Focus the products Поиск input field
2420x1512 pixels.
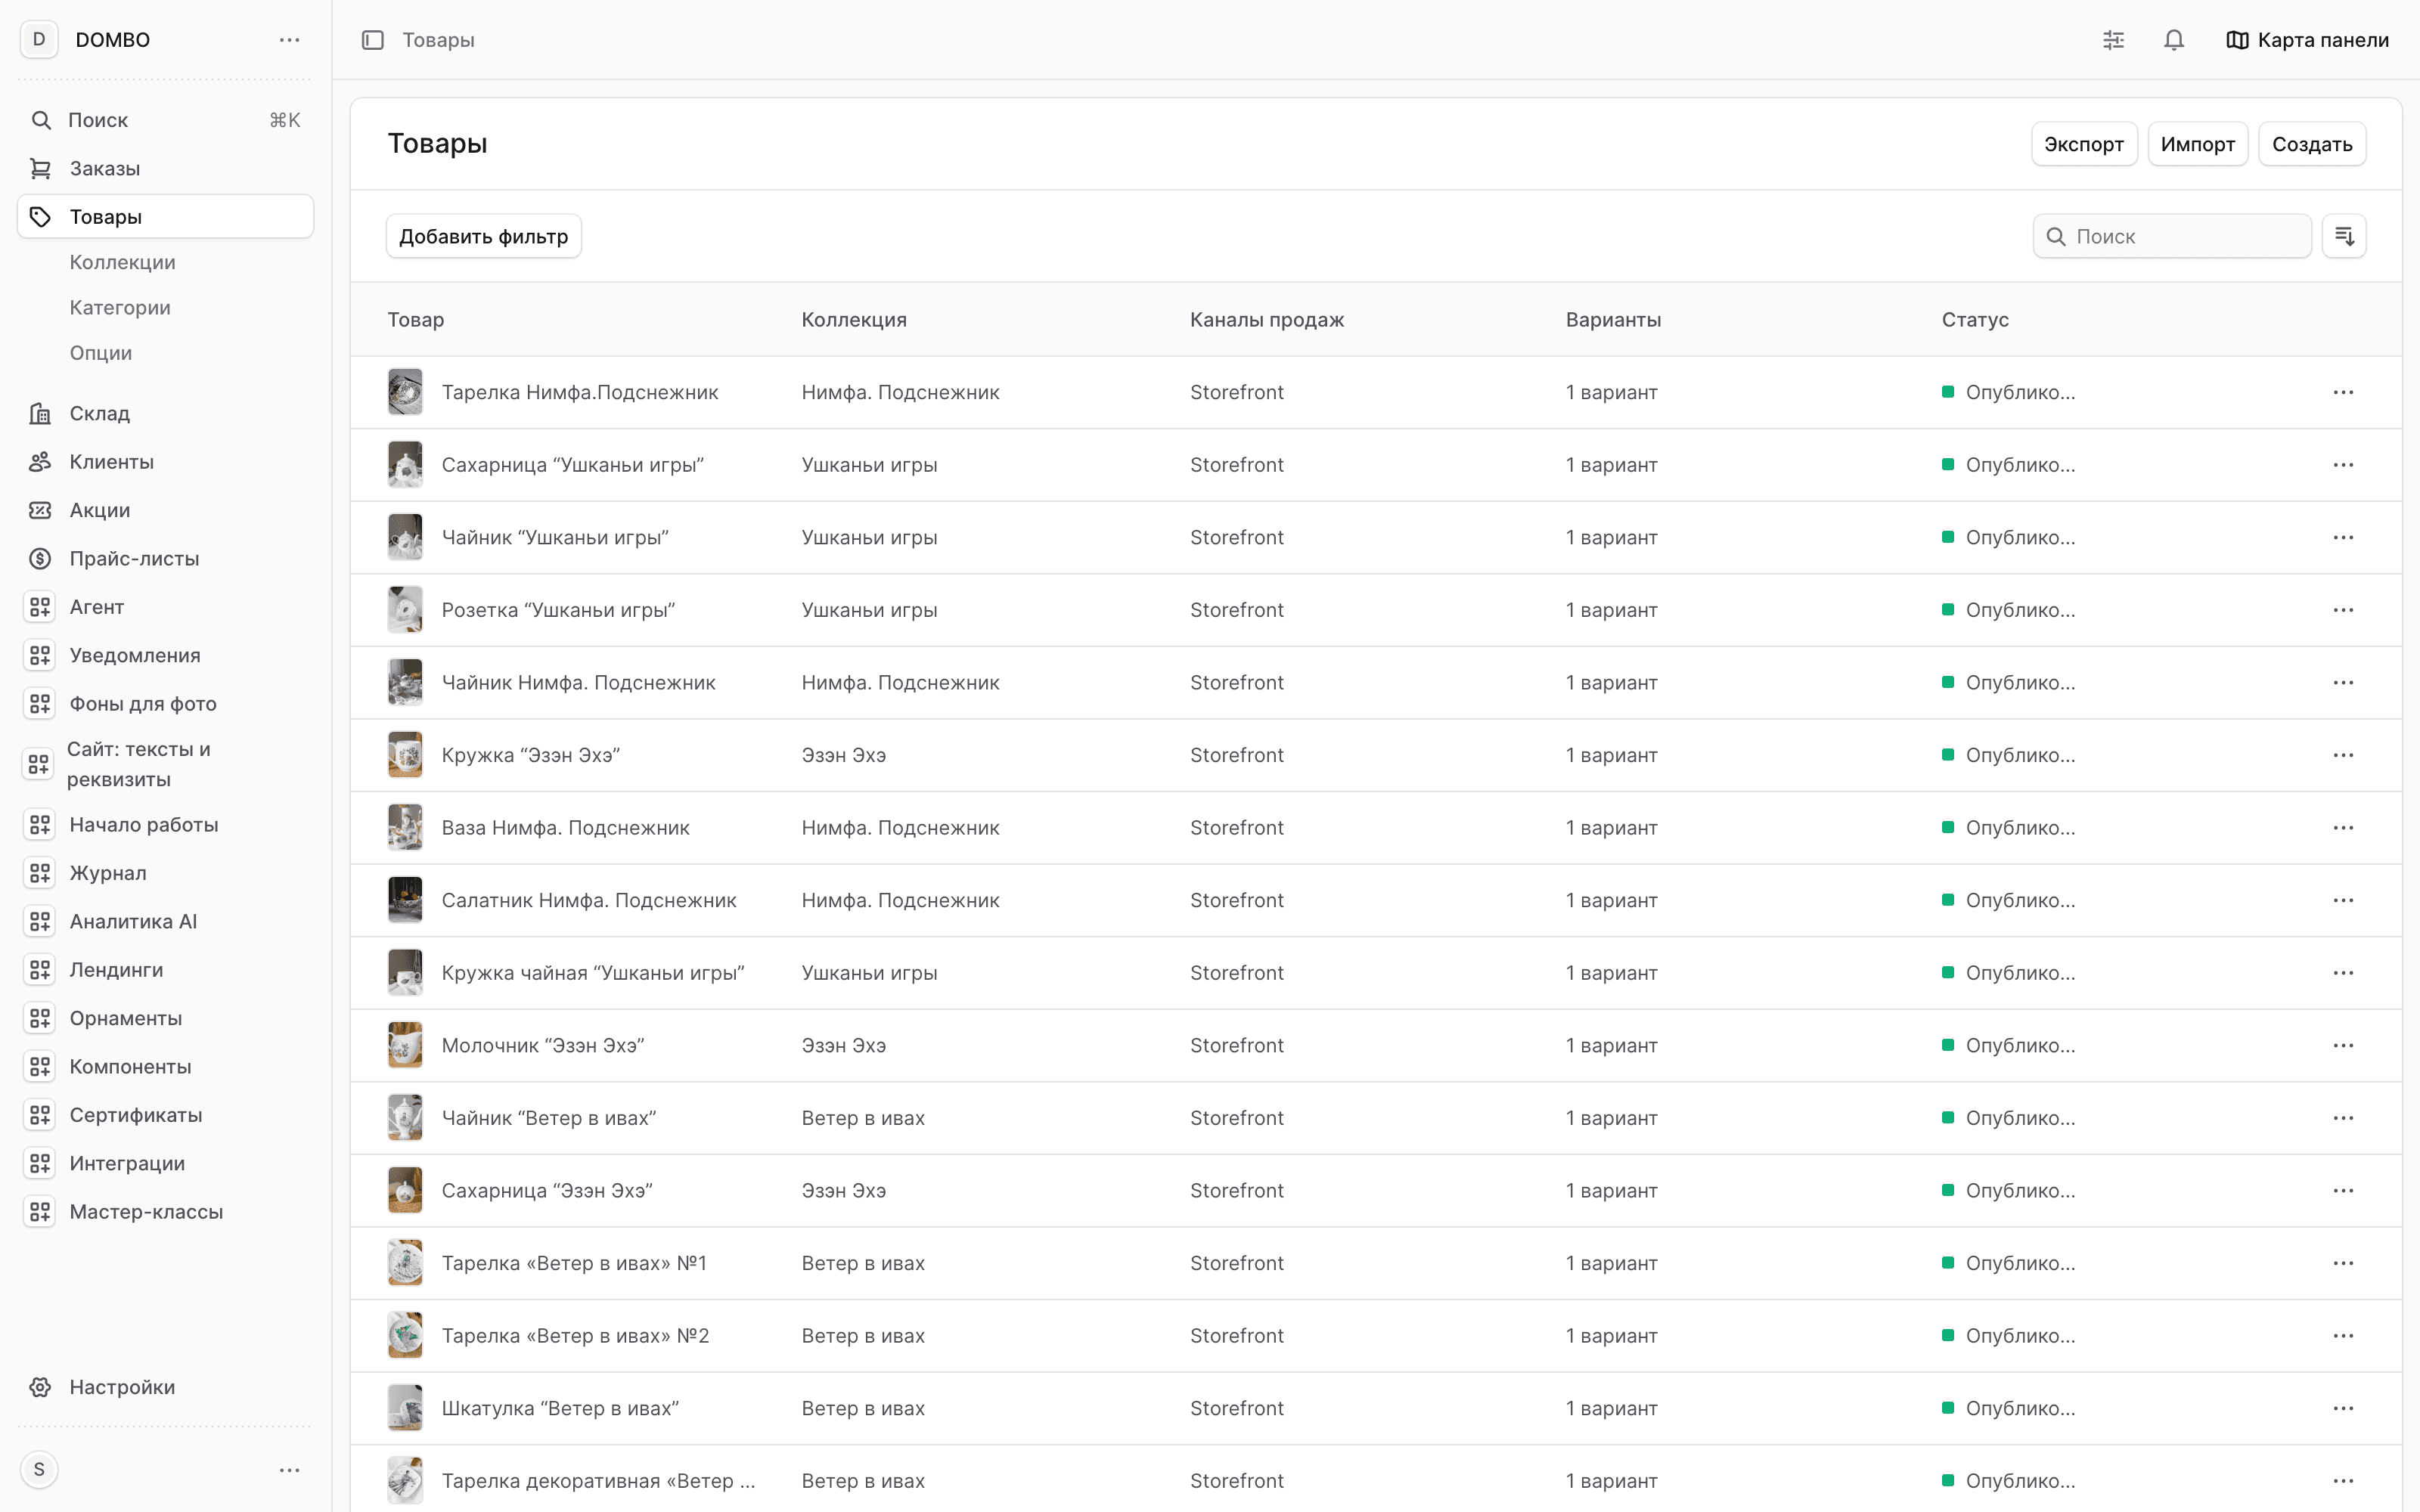click(2172, 236)
